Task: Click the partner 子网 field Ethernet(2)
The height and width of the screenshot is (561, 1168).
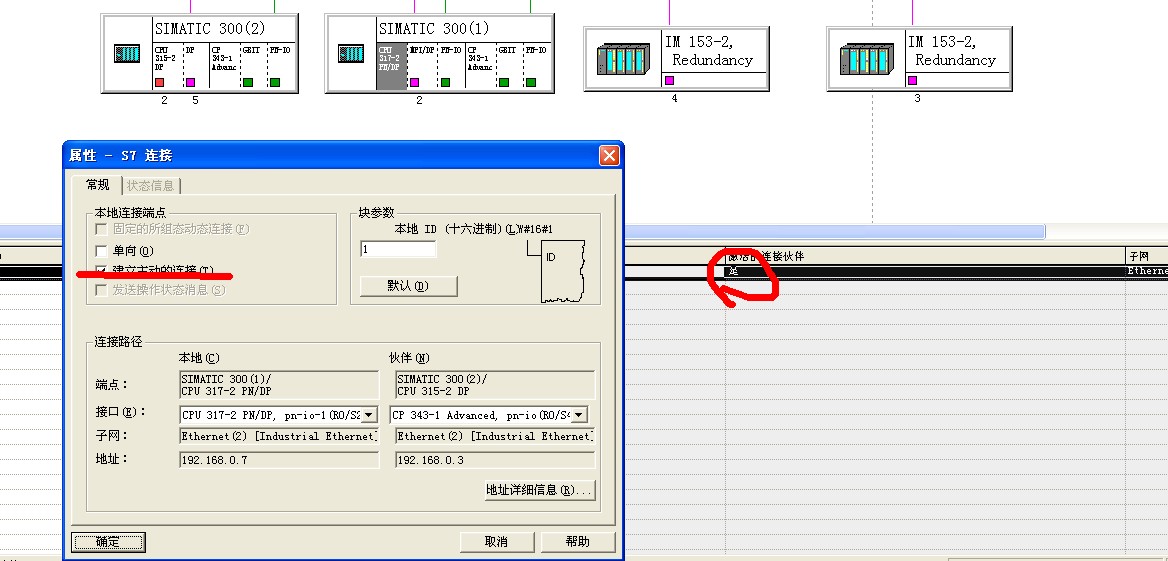Action: (495, 436)
